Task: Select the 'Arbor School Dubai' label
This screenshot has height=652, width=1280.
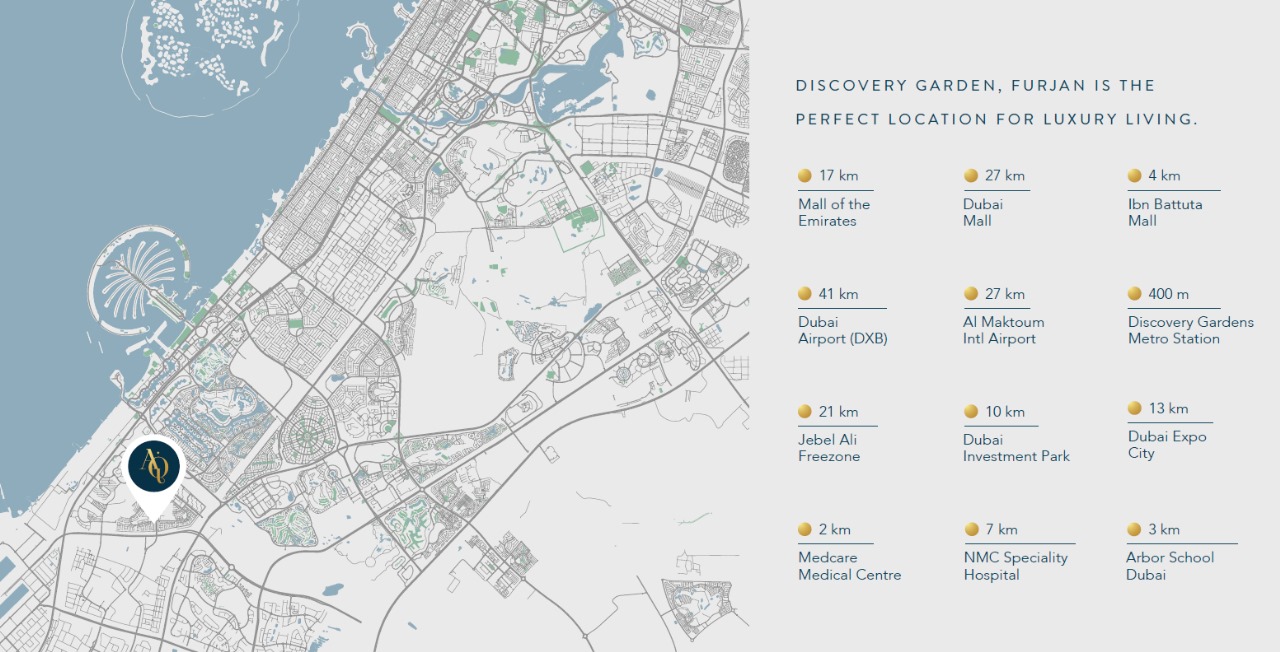Action: 1170,566
